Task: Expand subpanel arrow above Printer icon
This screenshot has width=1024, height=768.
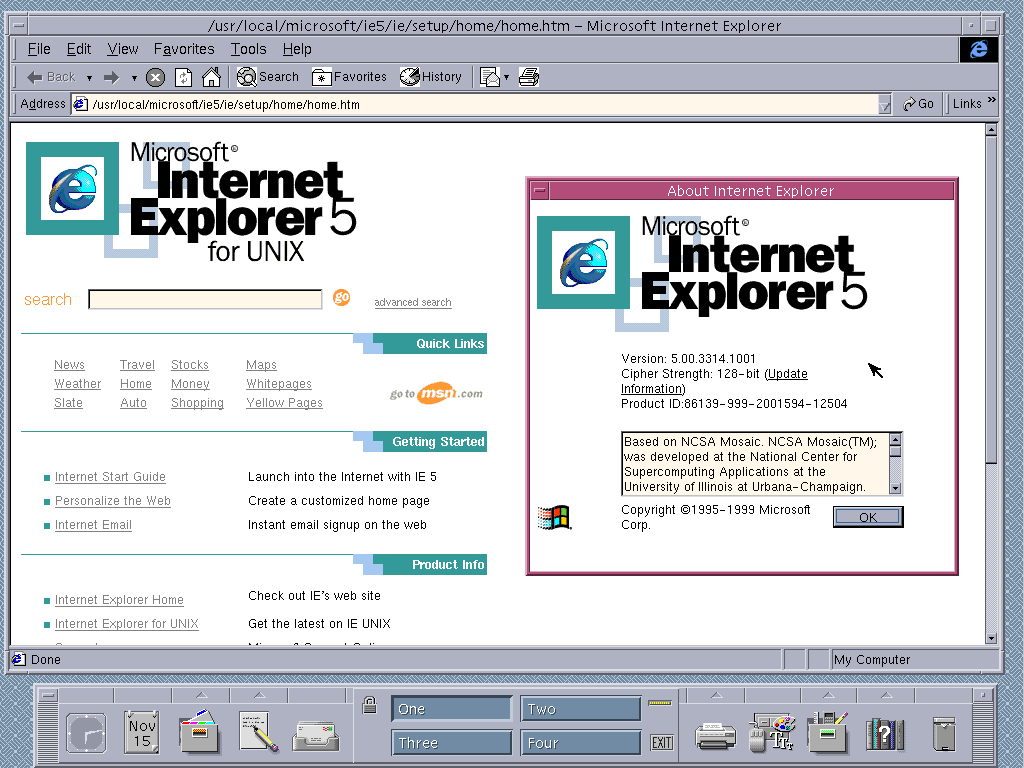Action: pyautogui.click(x=716, y=694)
